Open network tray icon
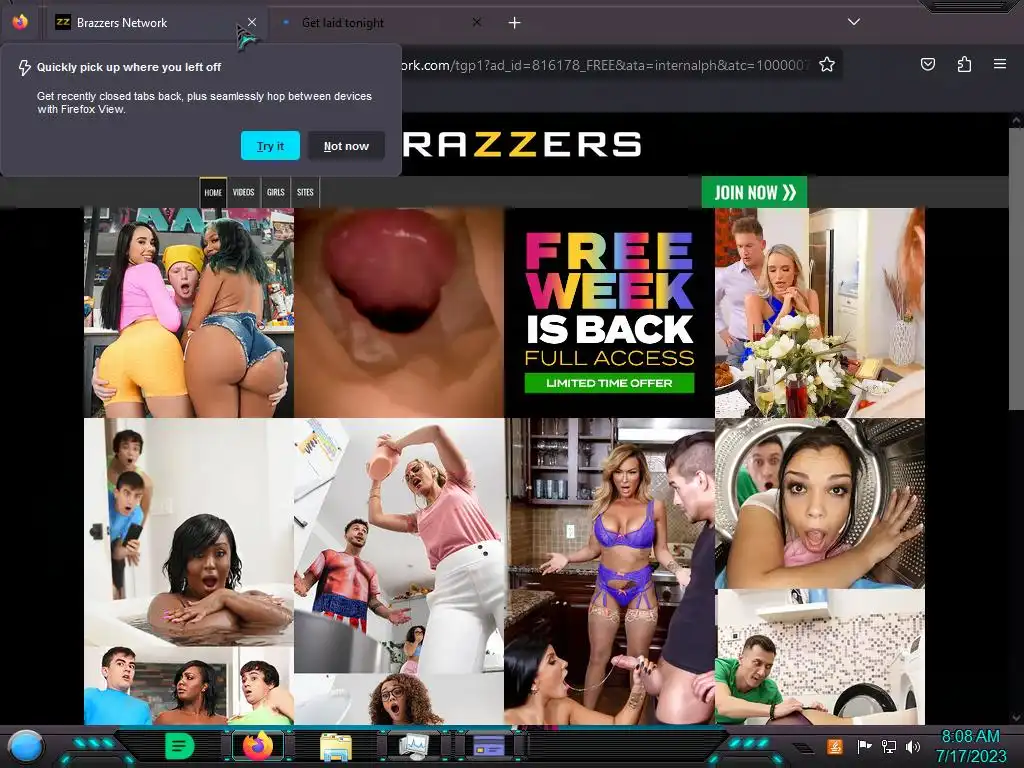The image size is (1024, 768). coord(889,746)
